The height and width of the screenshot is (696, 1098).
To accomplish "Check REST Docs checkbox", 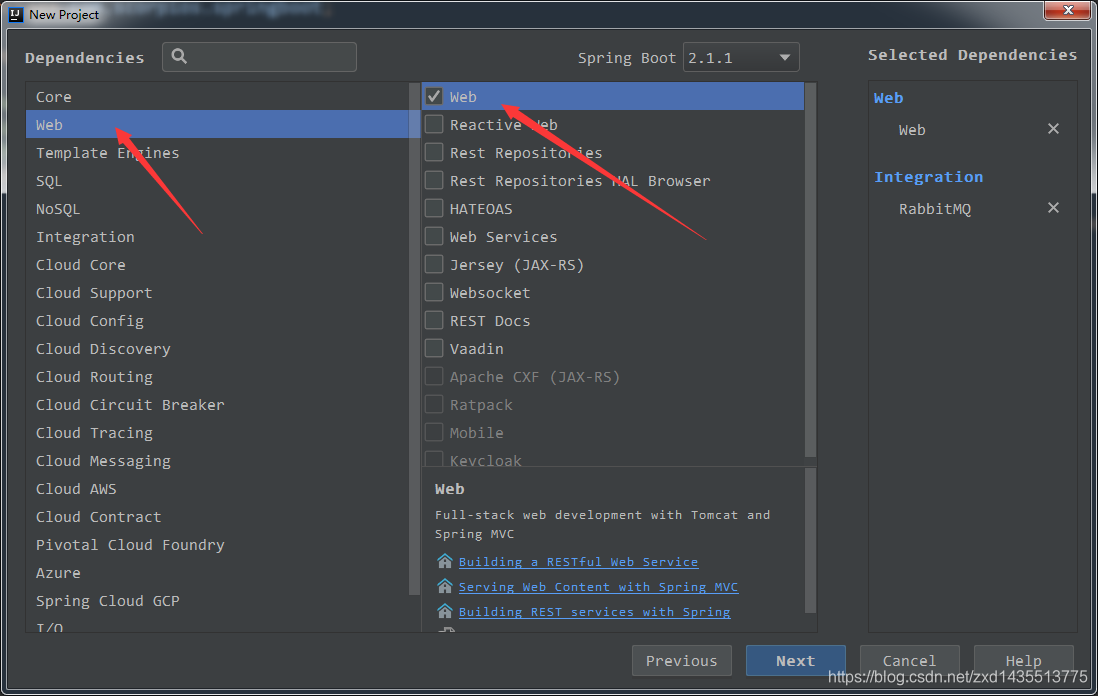I will pos(434,321).
